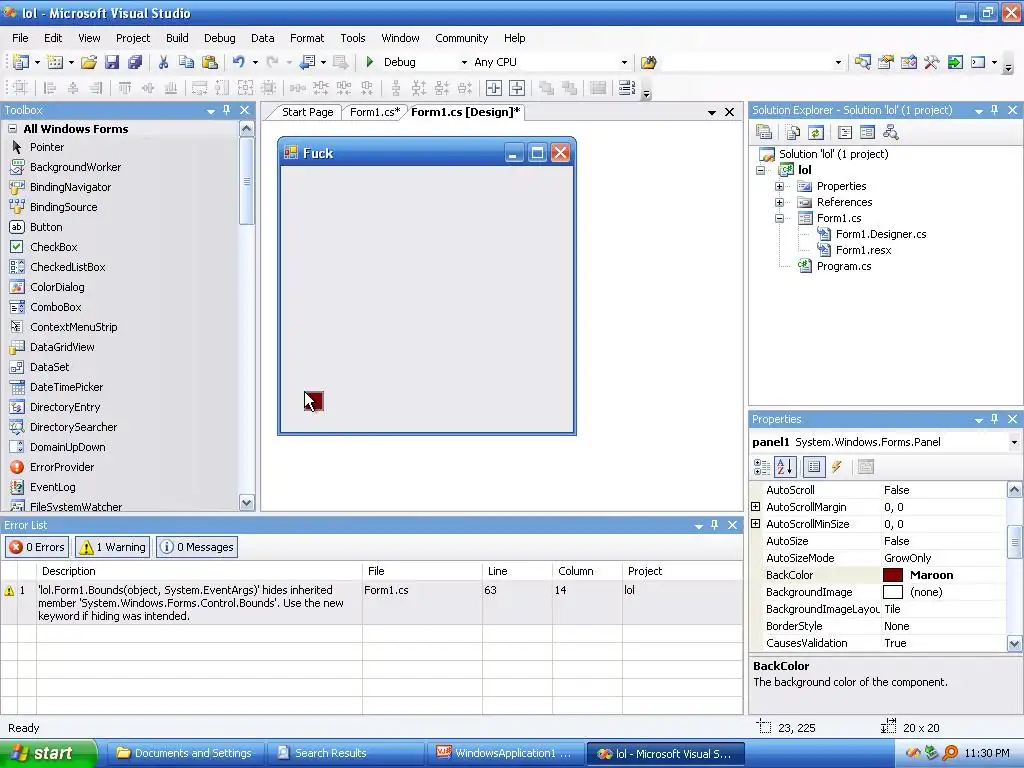Click the Description column header in Error List
This screenshot has width=1024, height=768.
pyautogui.click(x=199, y=571)
